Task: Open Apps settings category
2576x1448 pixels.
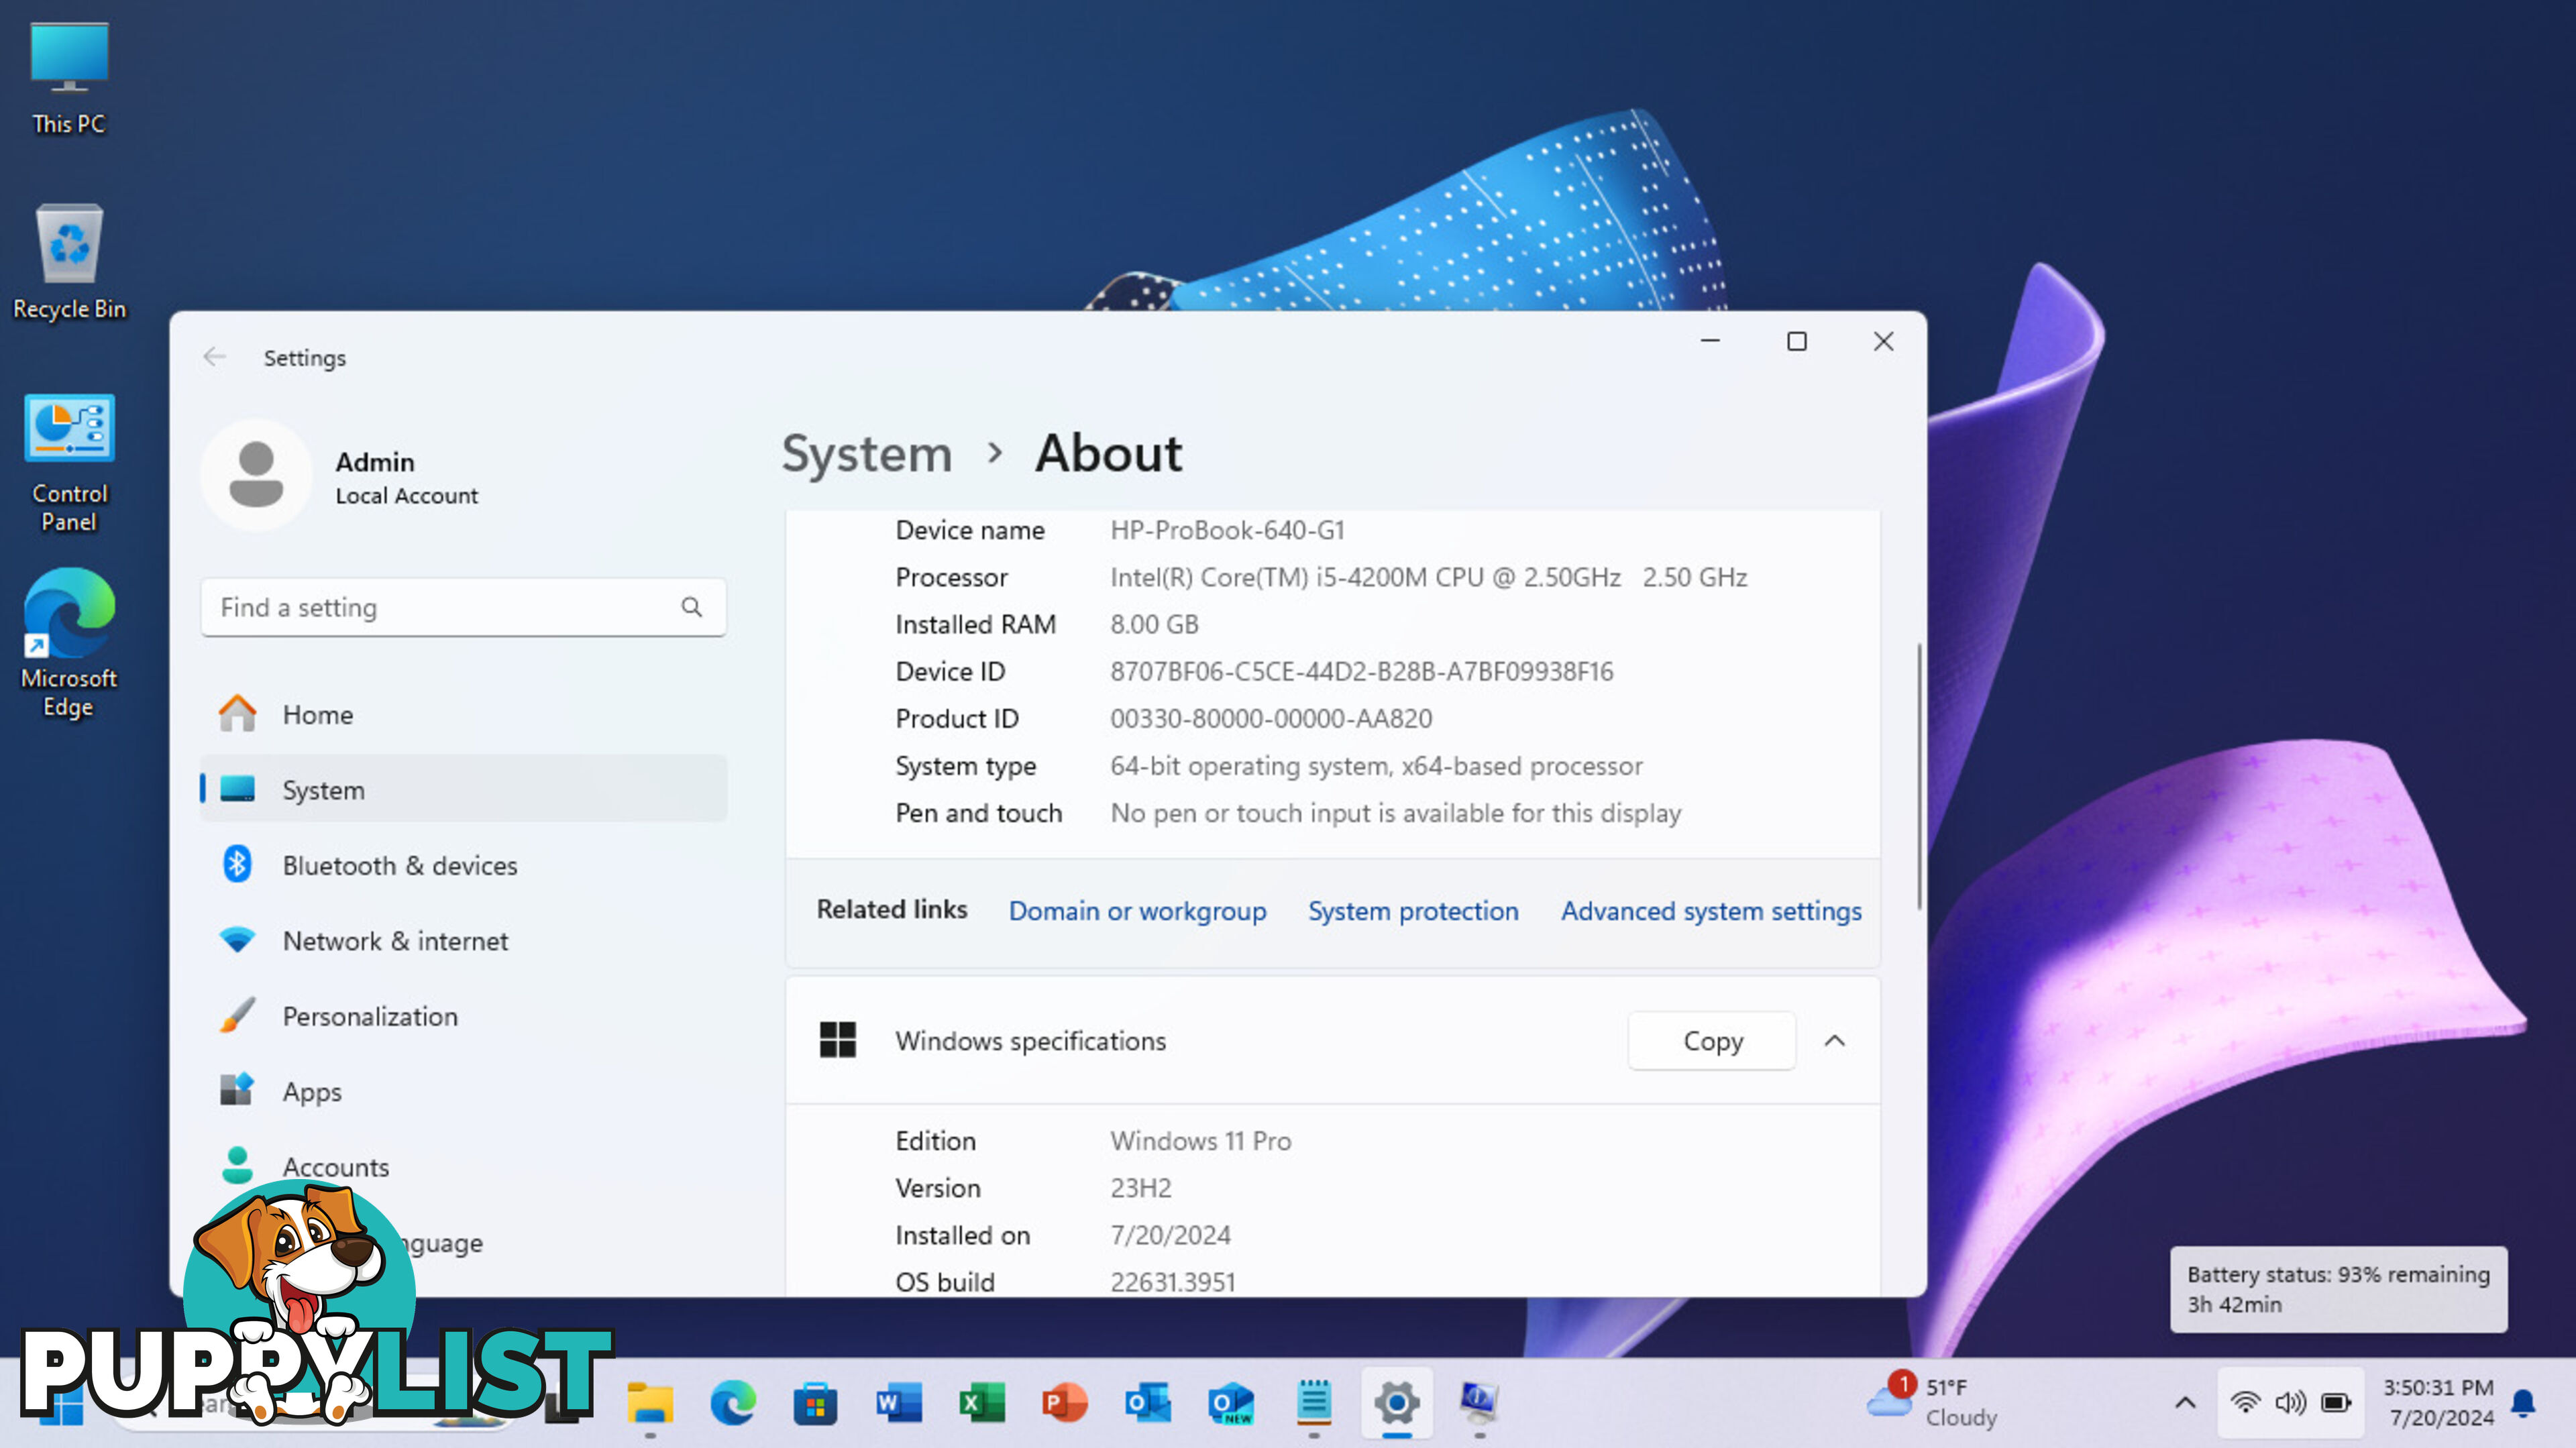Action: click(463, 1091)
